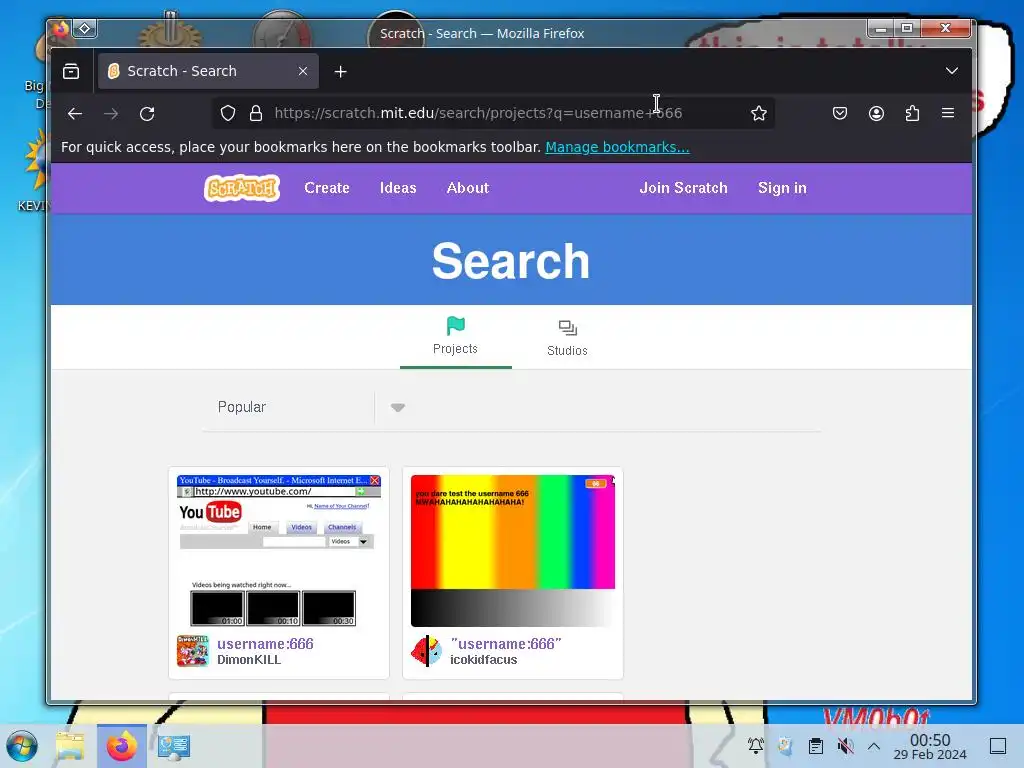Screen dimensions: 1024x768
Task: Expand hidden tray icons with the up arrow
Action: [874, 746]
